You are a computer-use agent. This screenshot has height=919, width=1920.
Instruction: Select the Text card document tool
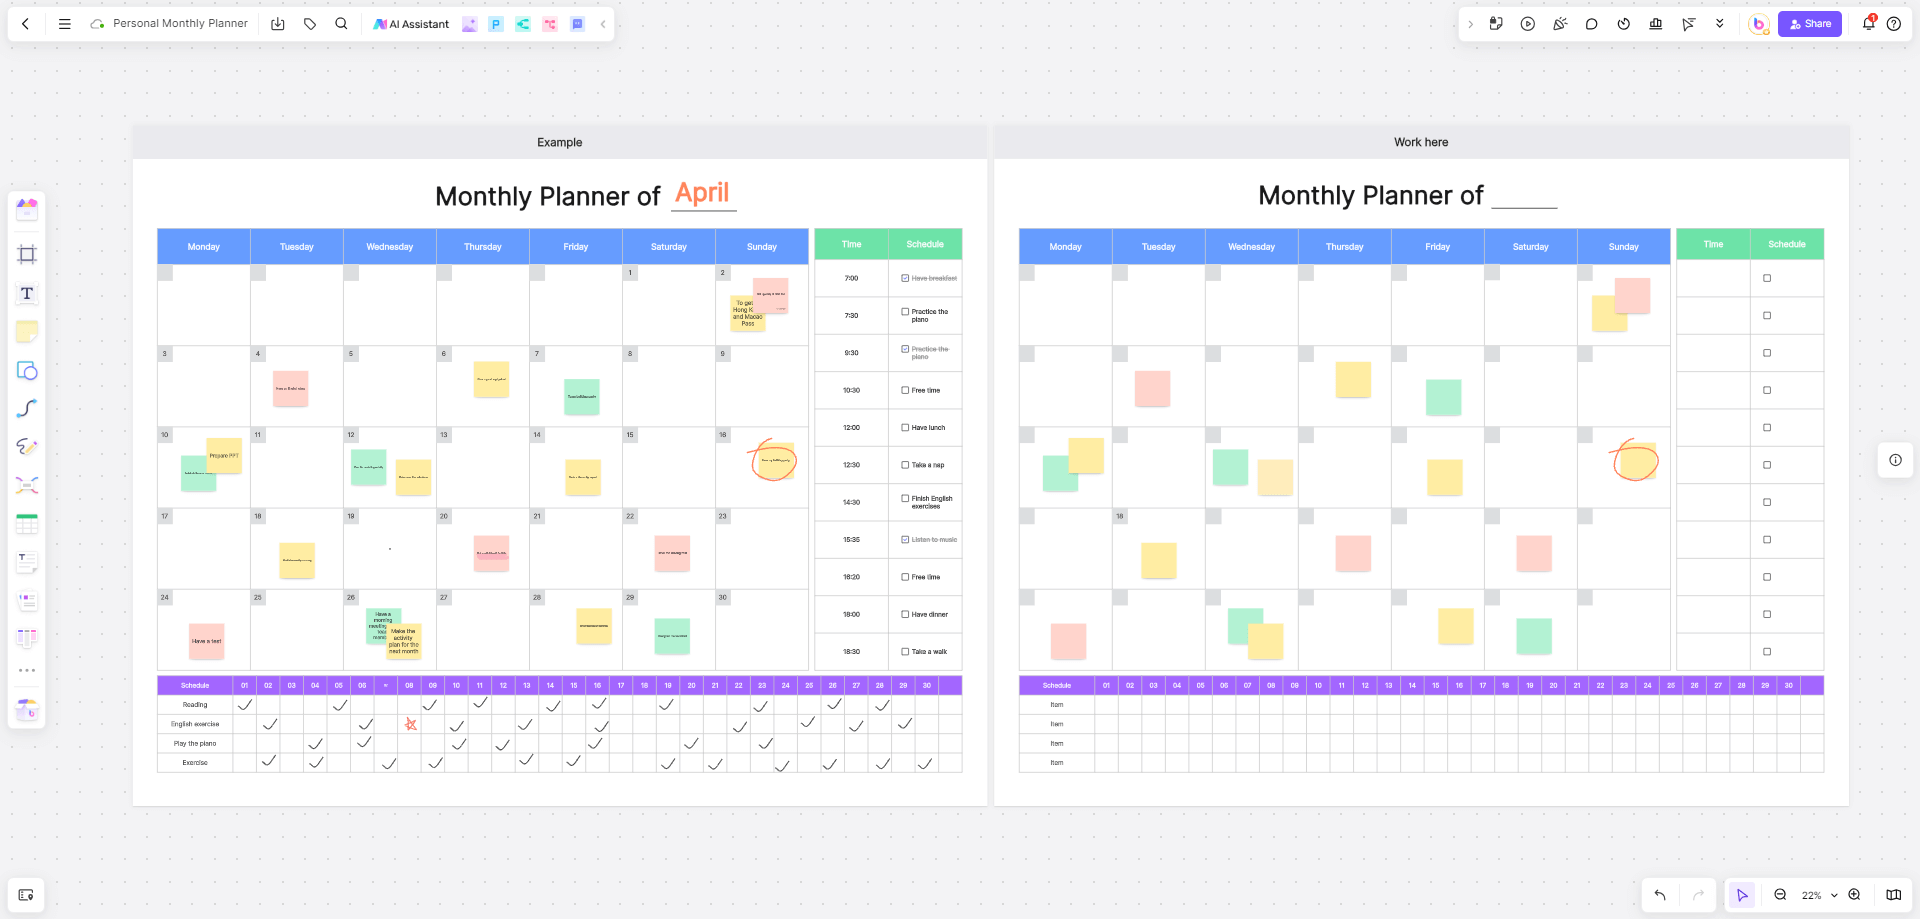click(x=27, y=563)
